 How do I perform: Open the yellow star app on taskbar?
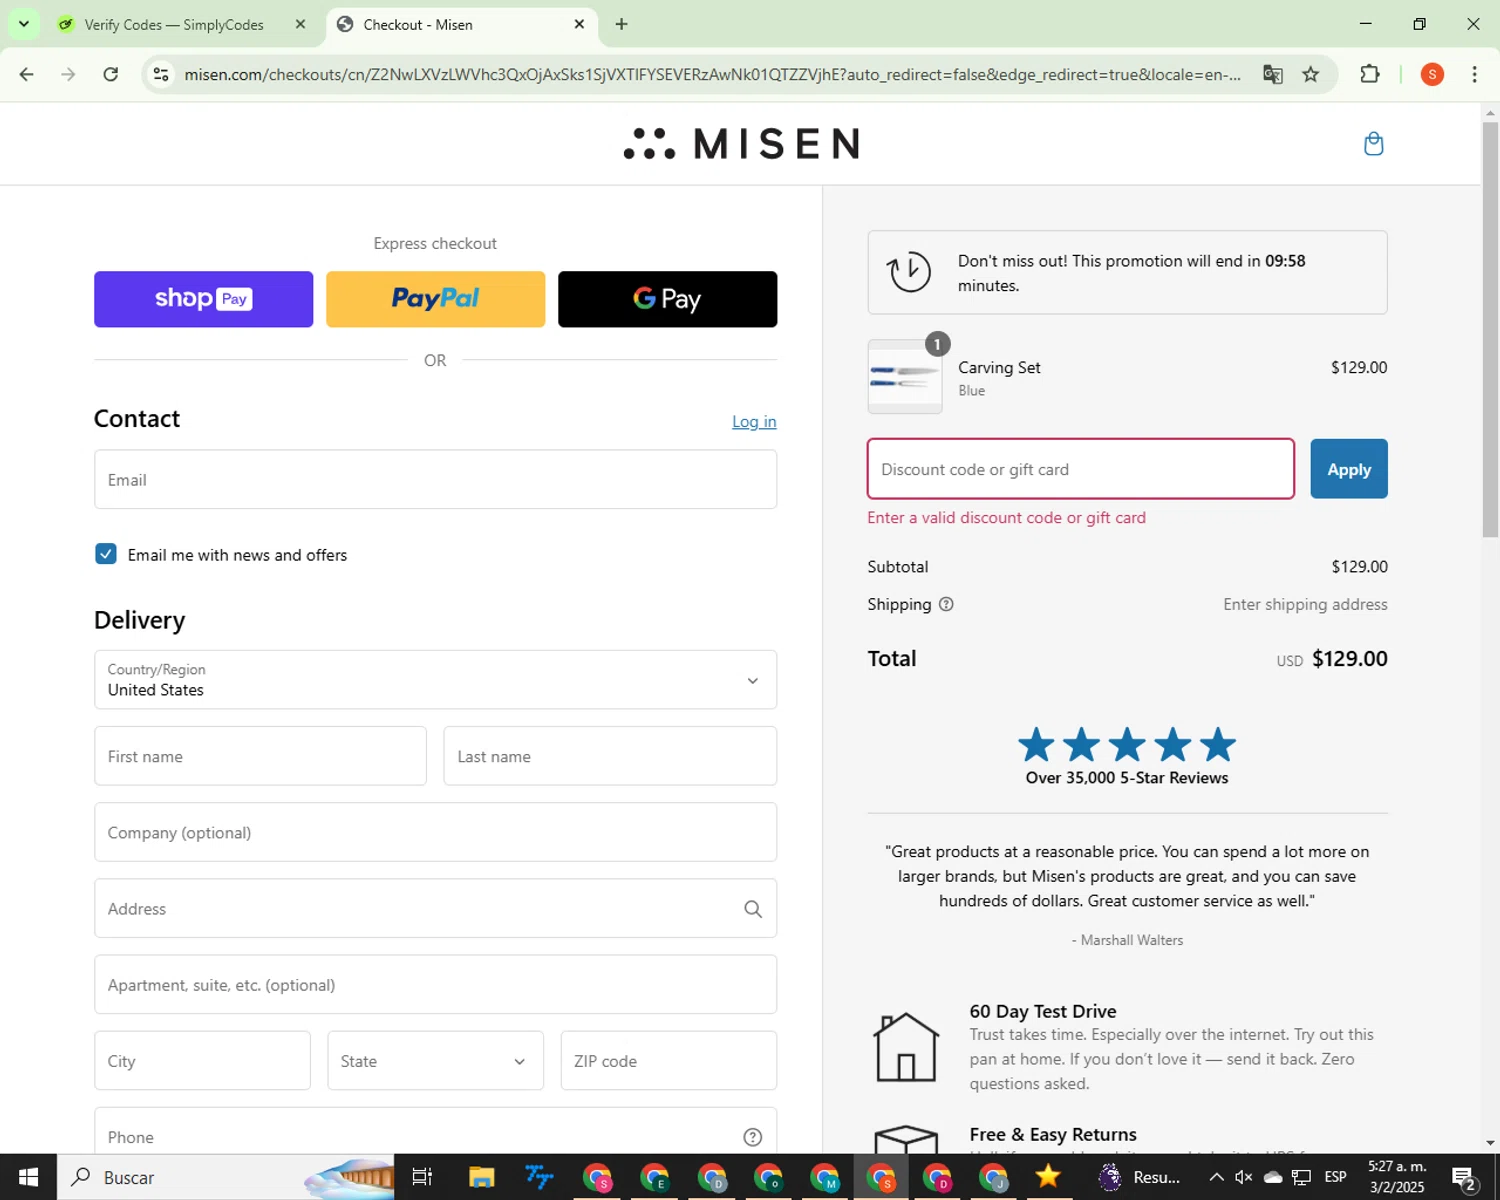pos(1047,1177)
